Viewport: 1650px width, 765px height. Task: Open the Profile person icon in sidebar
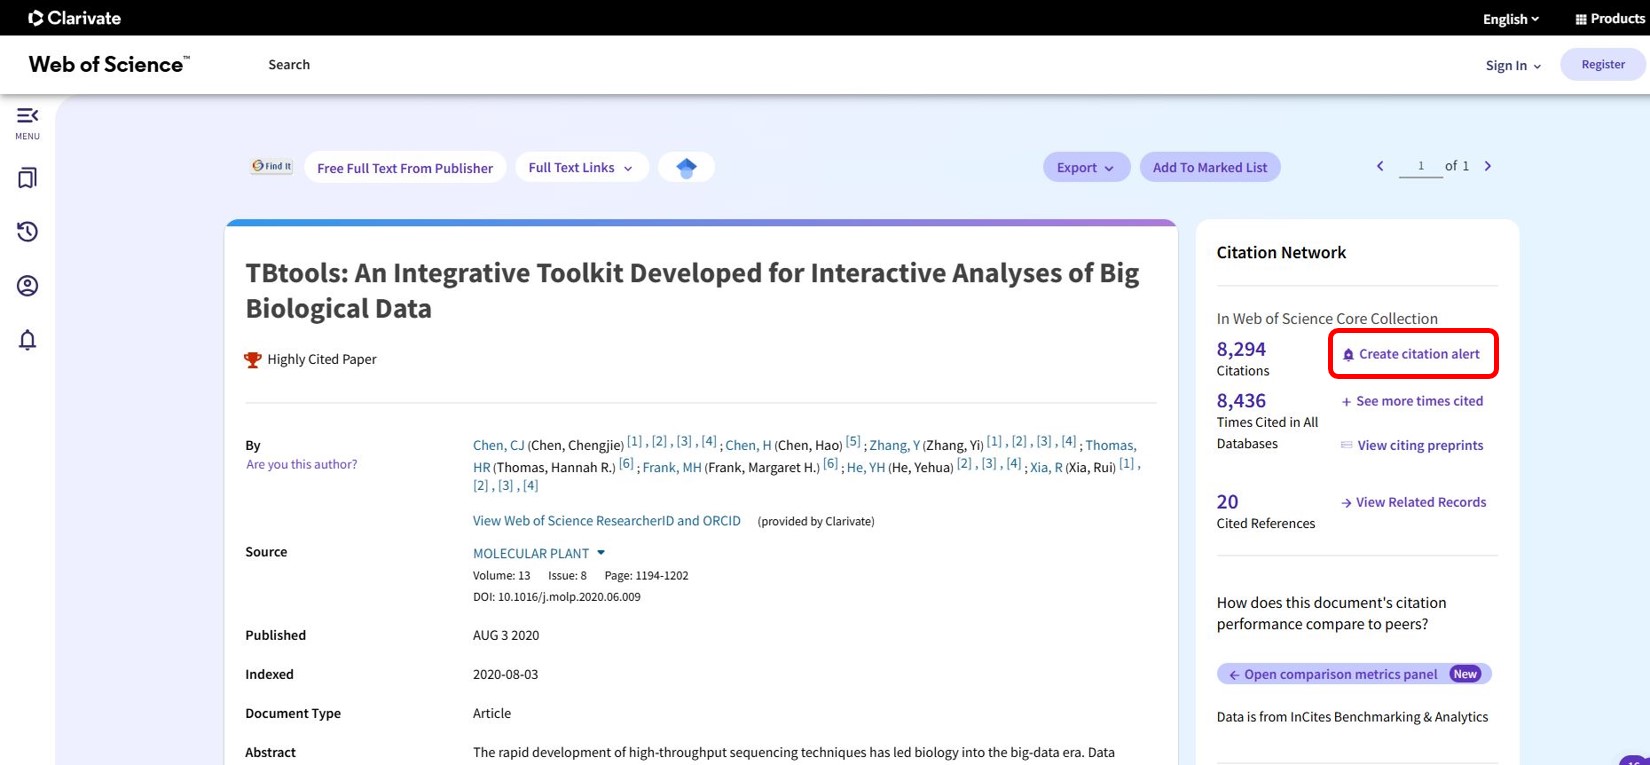tap(27, 286)
